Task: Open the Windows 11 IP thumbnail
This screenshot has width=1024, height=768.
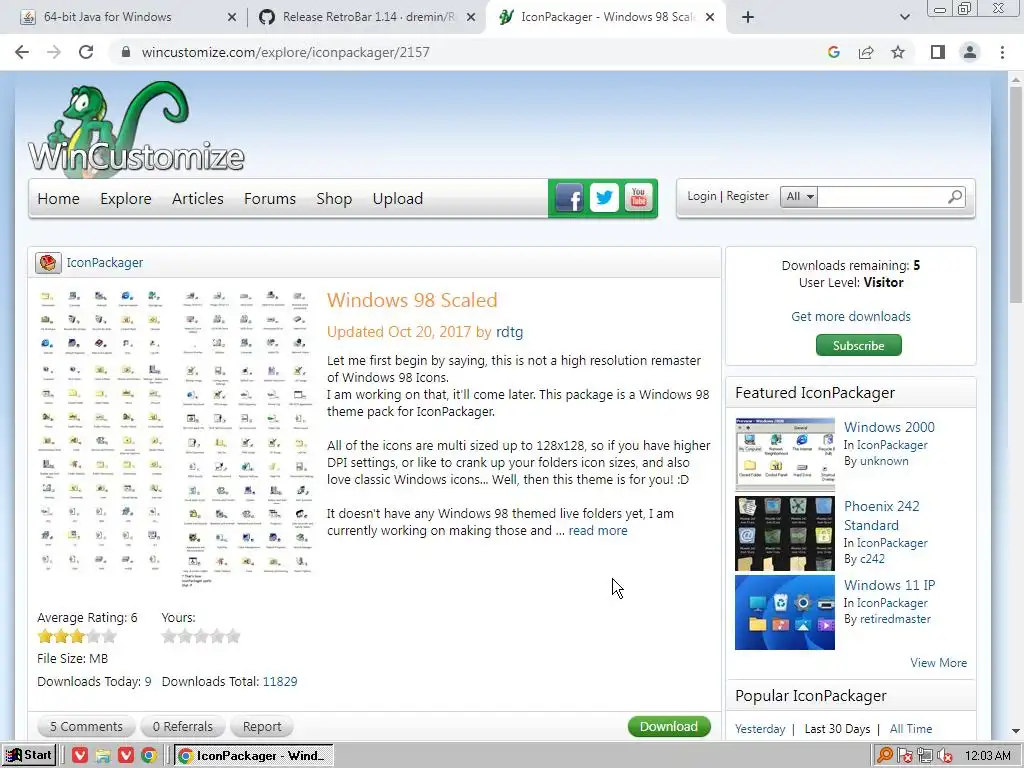Action: (x=785, y=612)
